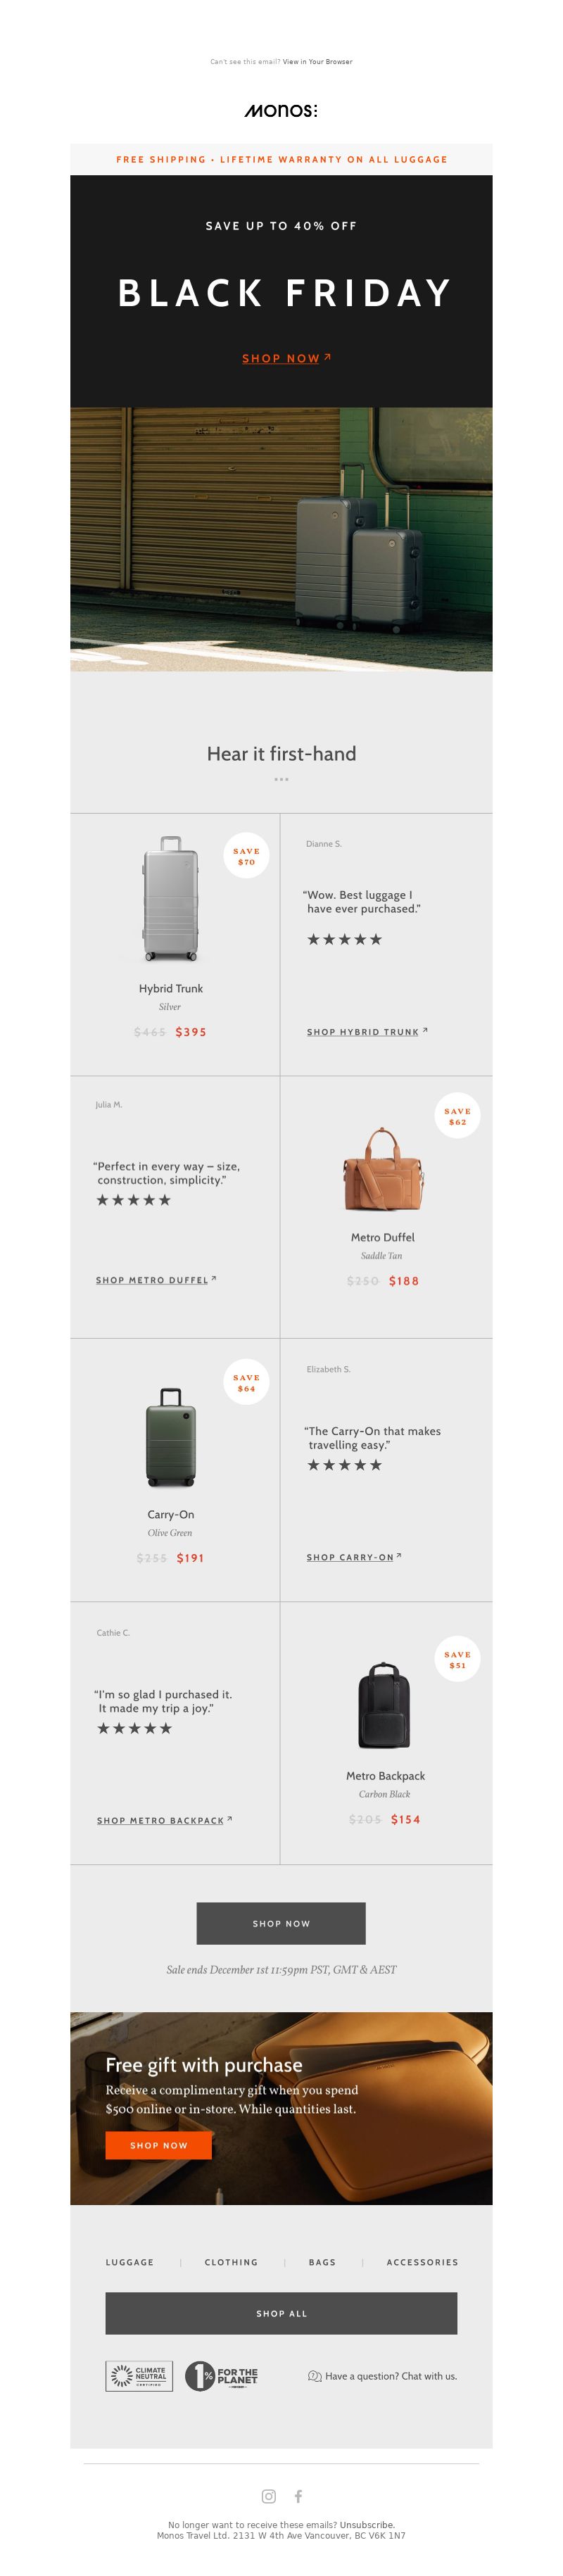The image size is (563, 2576).
Task: Click the chat bubble icon beside question
Action: [x=314, y=2376]
